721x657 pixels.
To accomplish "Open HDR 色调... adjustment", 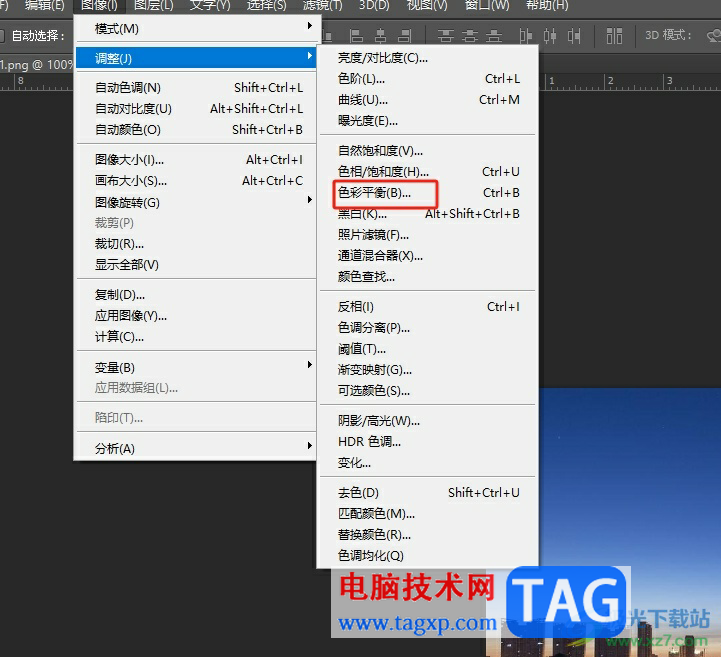I will [x=428, y=442].
